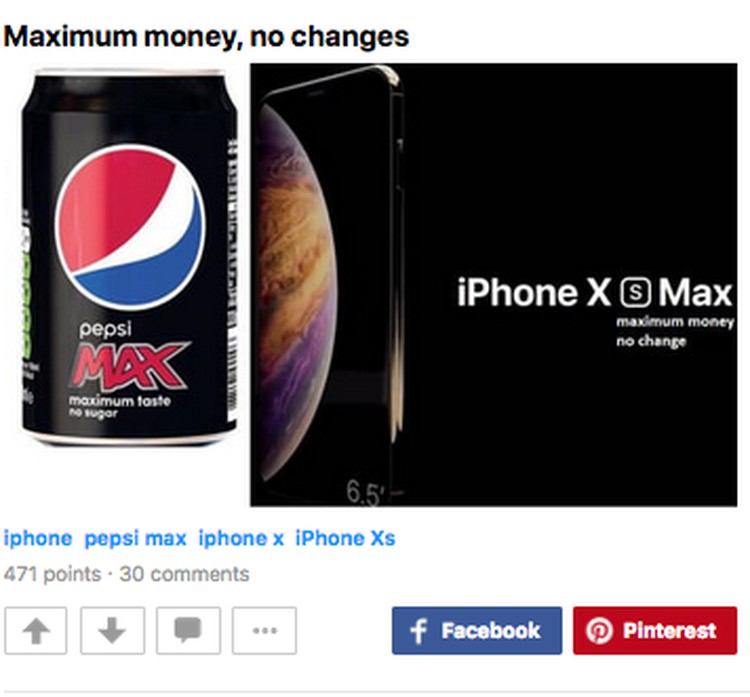Upvote the post with the up arrow
750x697 pixels.
(36, 630)
